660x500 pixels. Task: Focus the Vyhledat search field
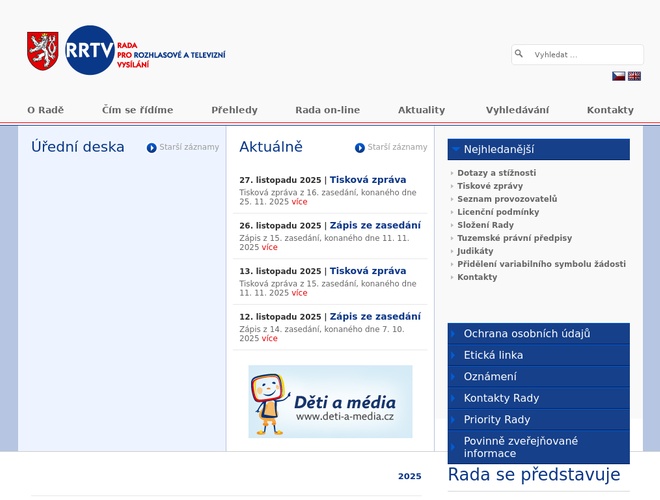point(584,55)
